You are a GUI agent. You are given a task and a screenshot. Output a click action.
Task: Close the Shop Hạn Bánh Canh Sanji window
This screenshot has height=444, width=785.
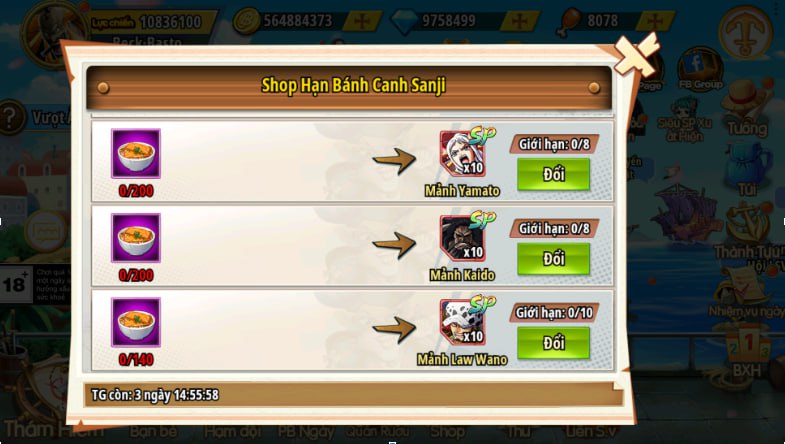tap(636, 54)
